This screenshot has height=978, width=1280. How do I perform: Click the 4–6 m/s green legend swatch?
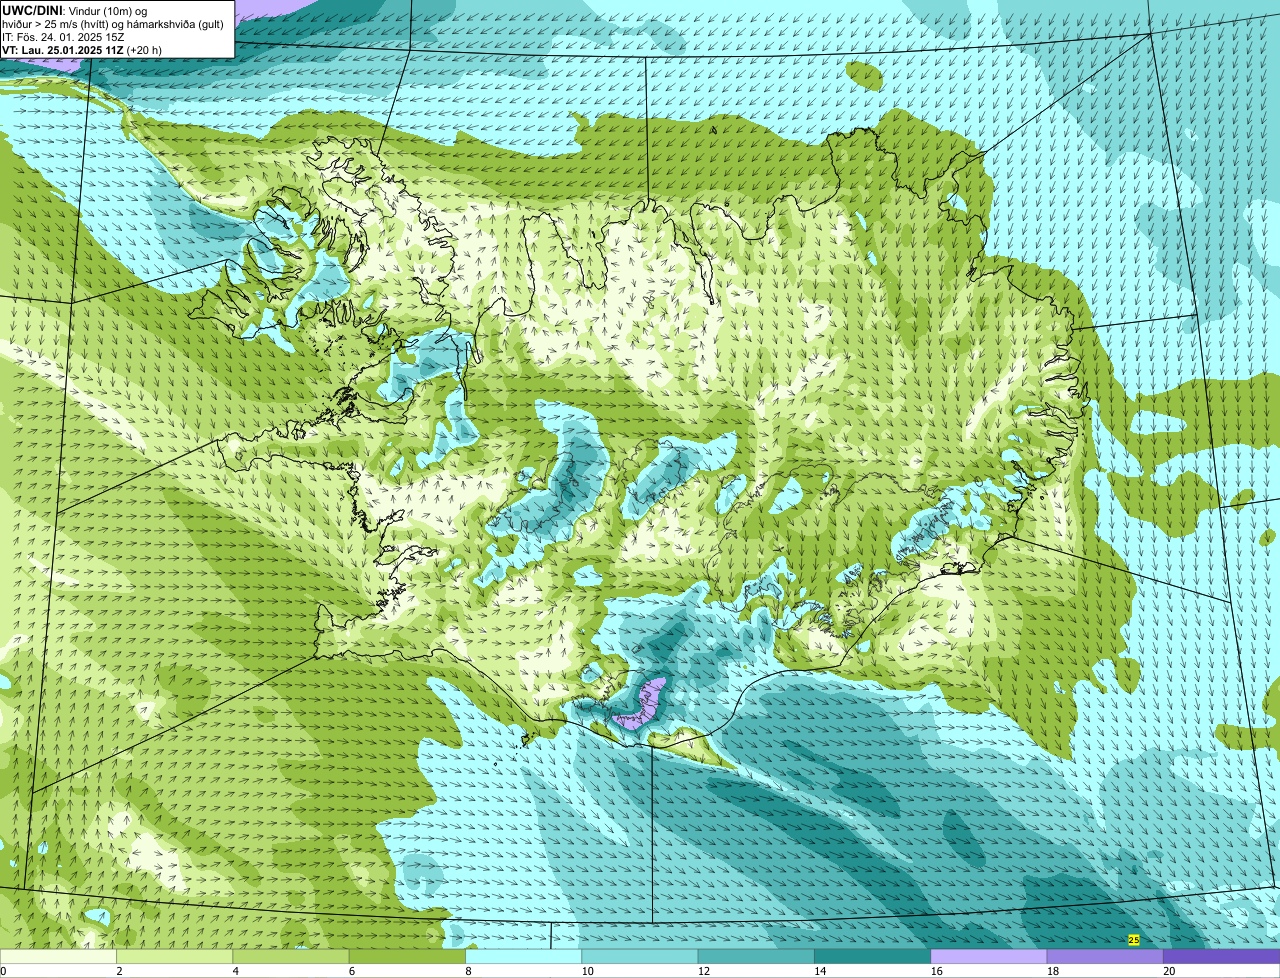[291, 956]
